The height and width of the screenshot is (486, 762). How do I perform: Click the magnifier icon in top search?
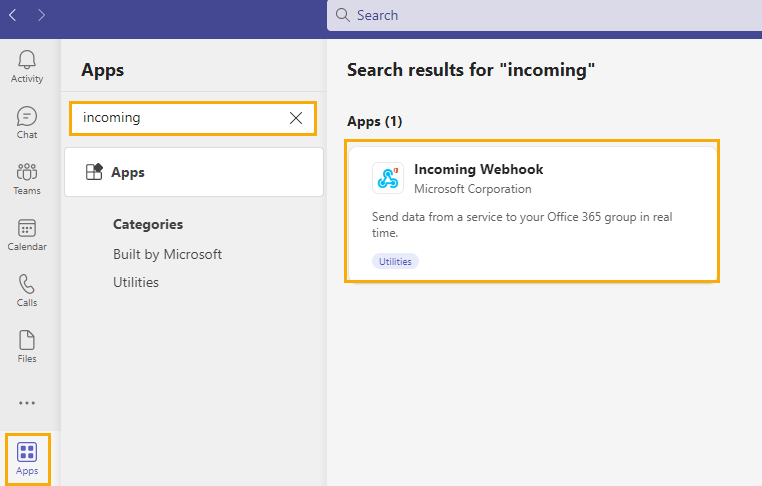[x=343, y=15]
